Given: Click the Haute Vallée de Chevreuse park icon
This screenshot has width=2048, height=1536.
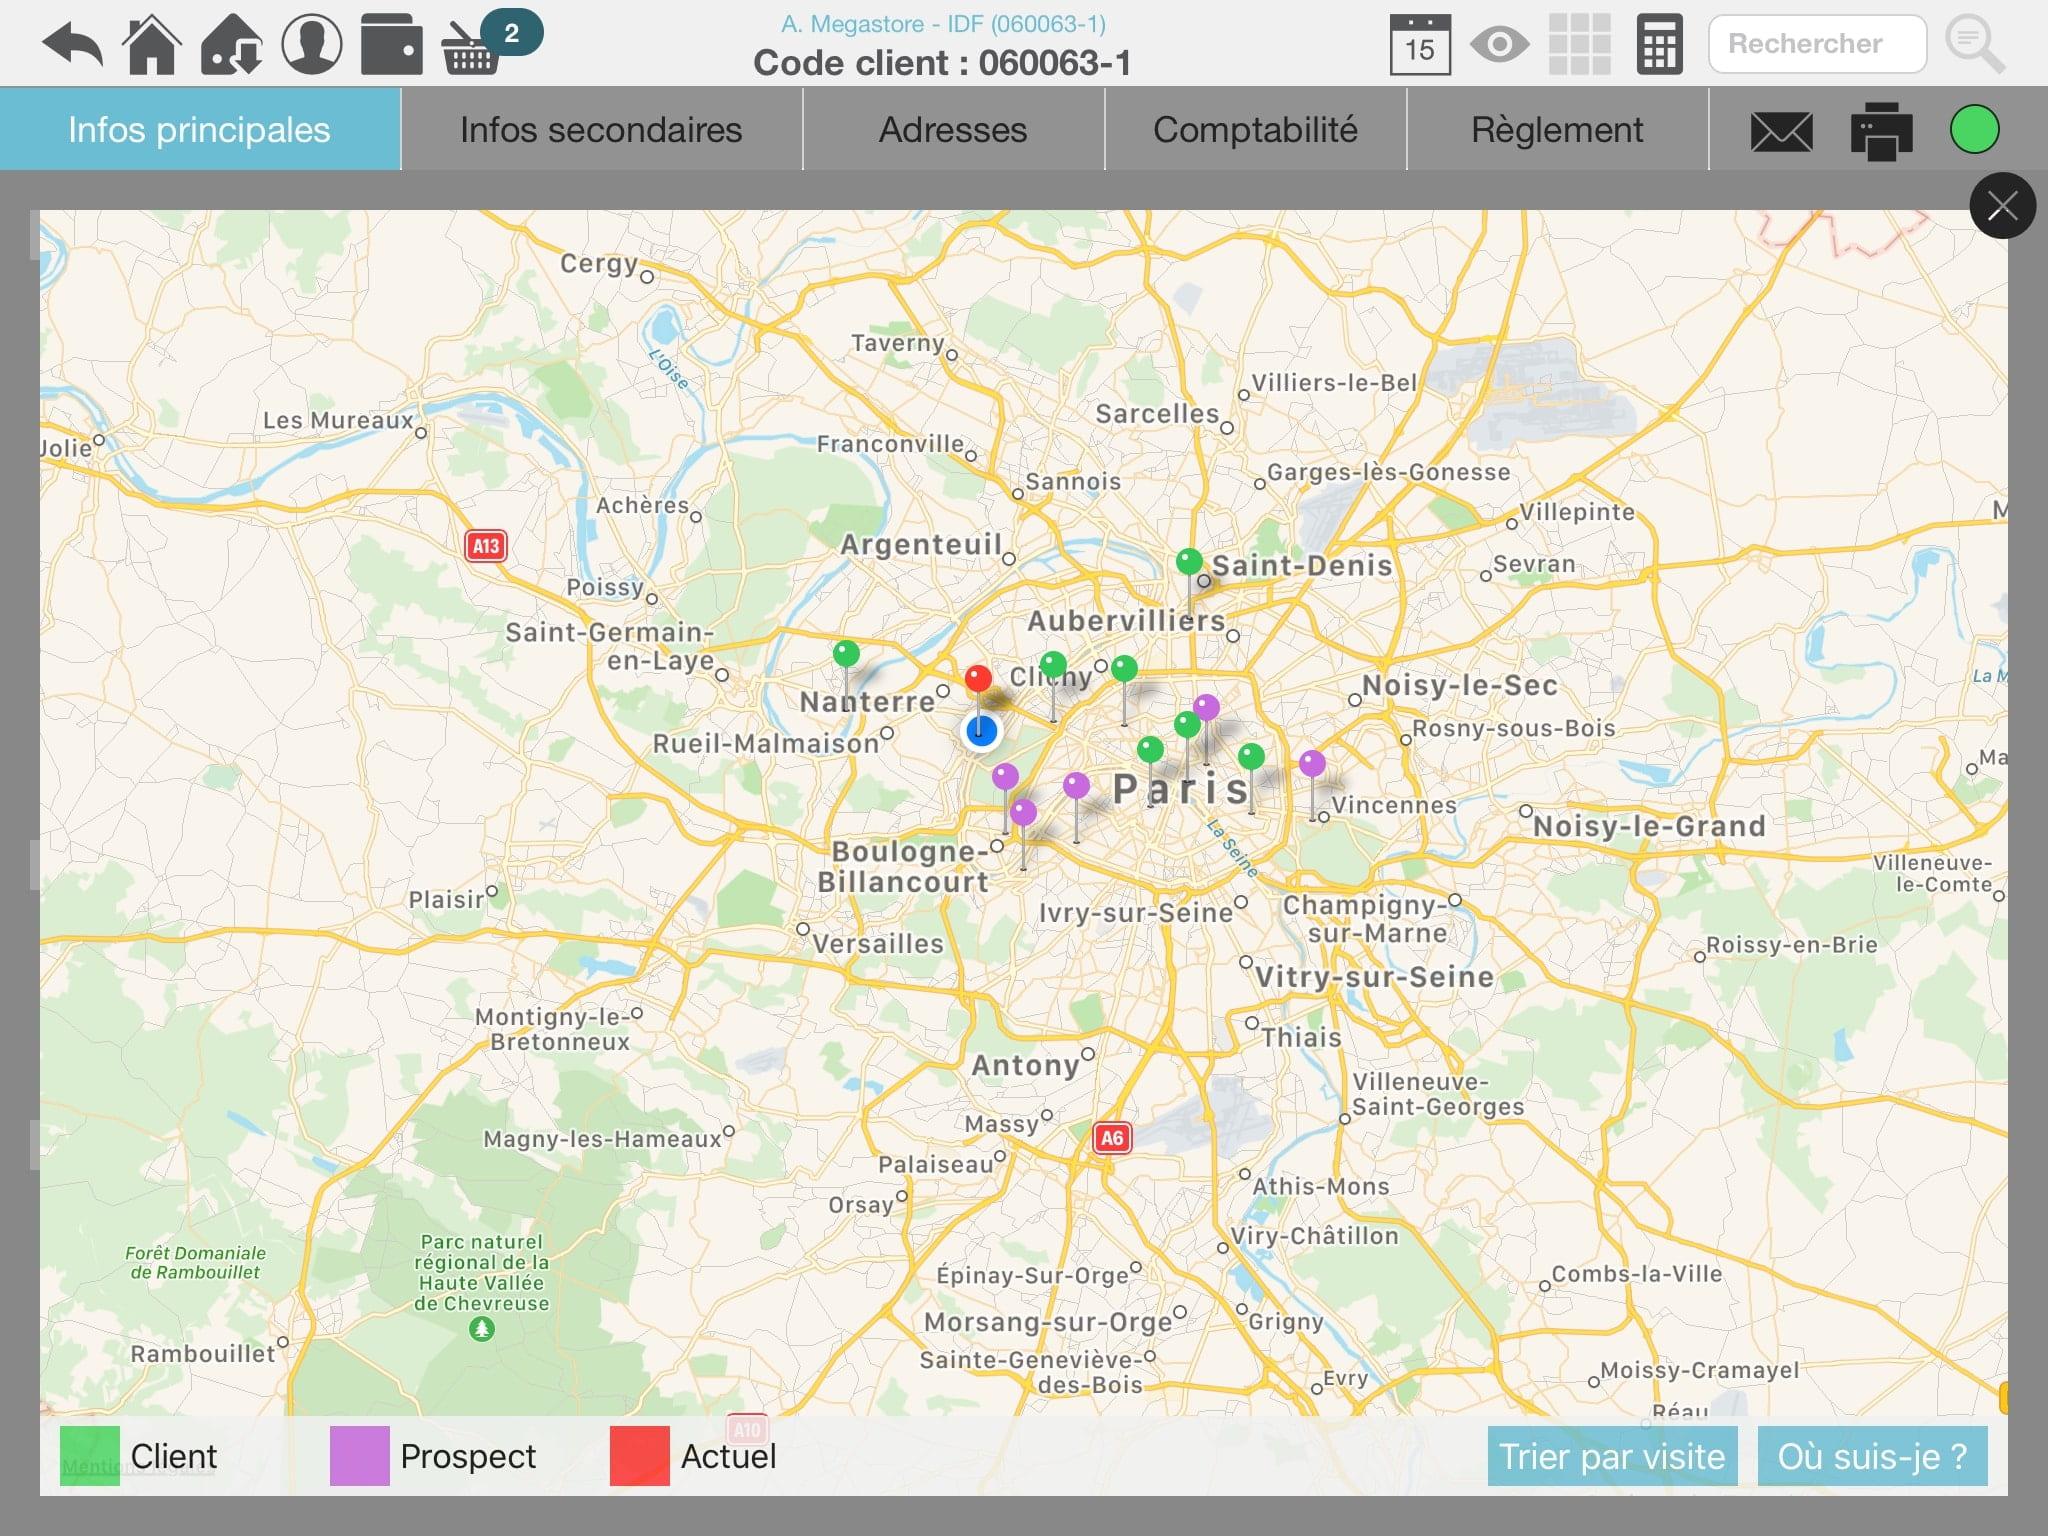Looking at the screenshot, I should point(482,1329).
